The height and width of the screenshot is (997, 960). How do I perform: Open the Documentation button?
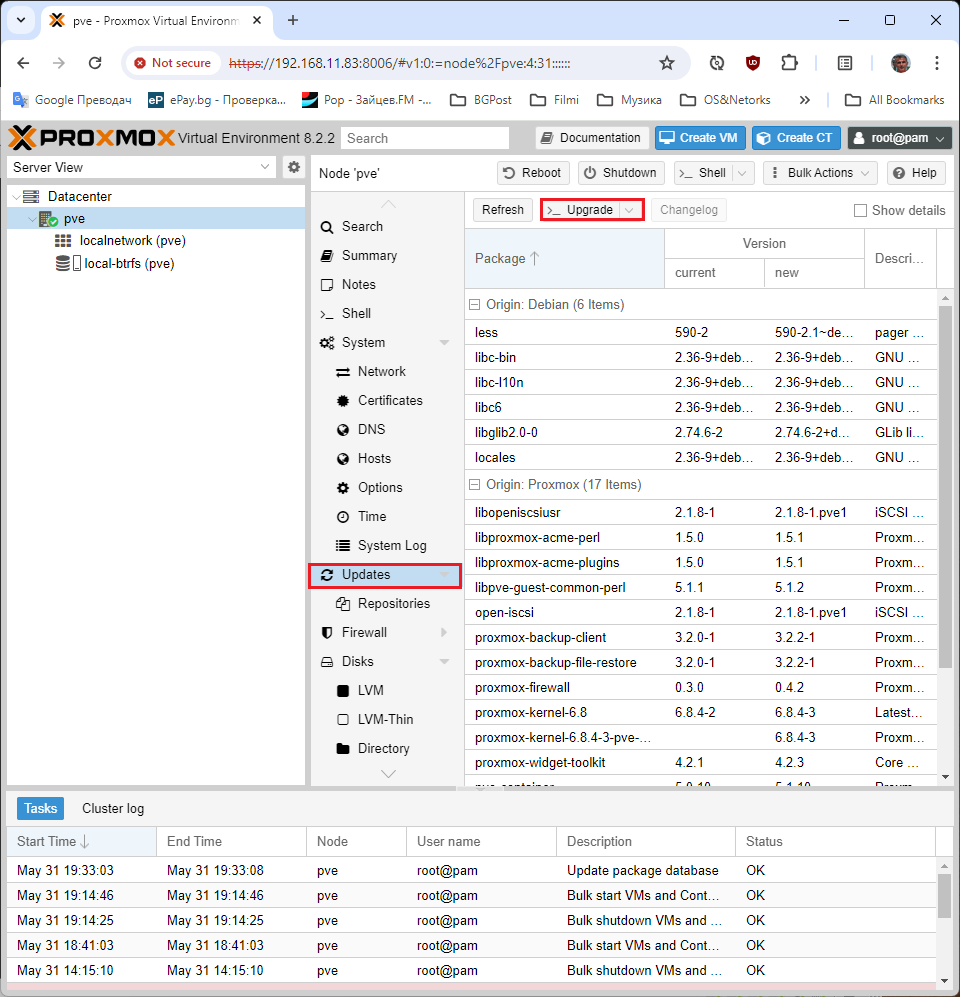[x=592, y=138]
